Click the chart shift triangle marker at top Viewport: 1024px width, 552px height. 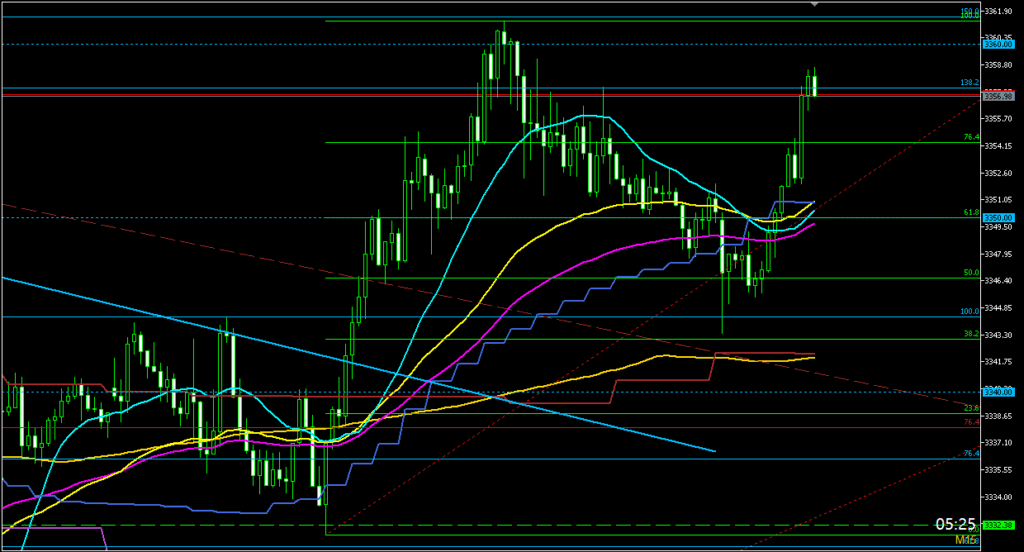click(814, 4)
